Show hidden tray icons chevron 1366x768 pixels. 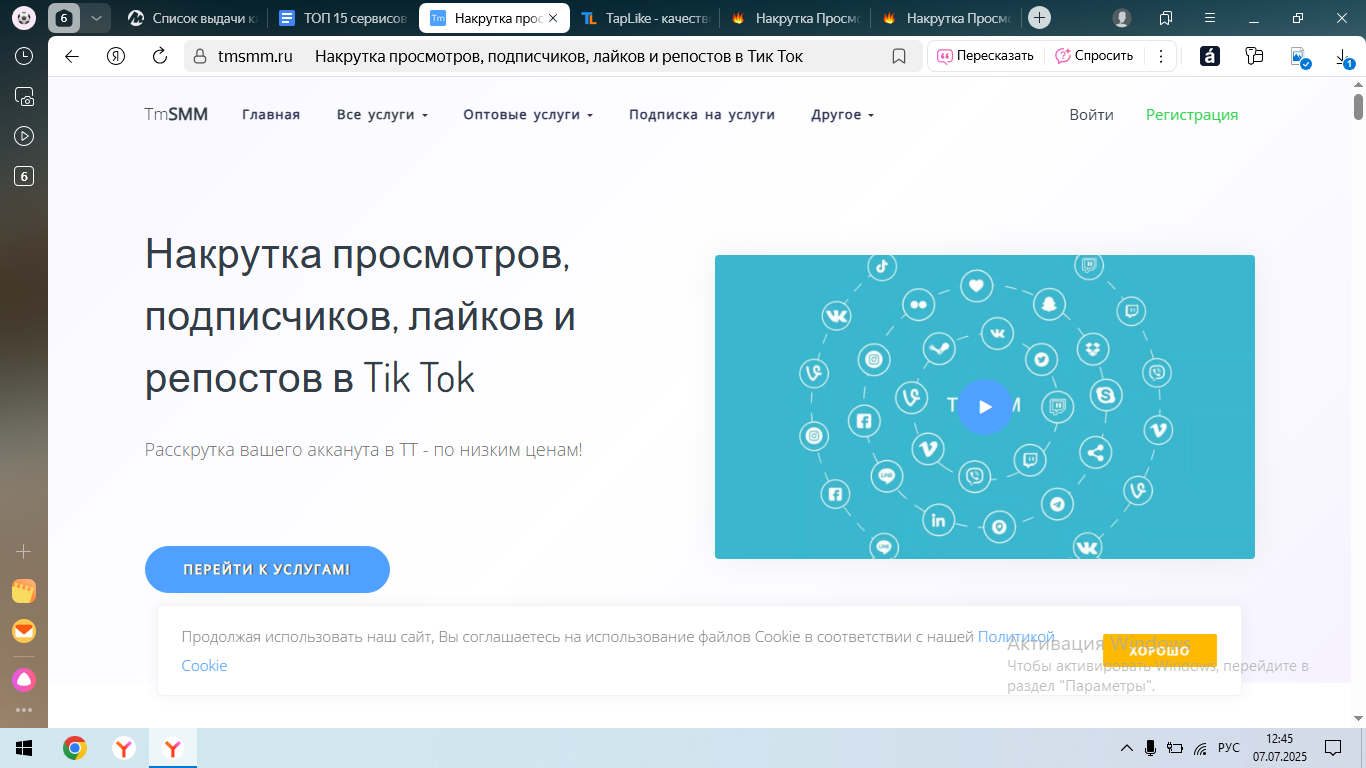(x=1127, y=748)
